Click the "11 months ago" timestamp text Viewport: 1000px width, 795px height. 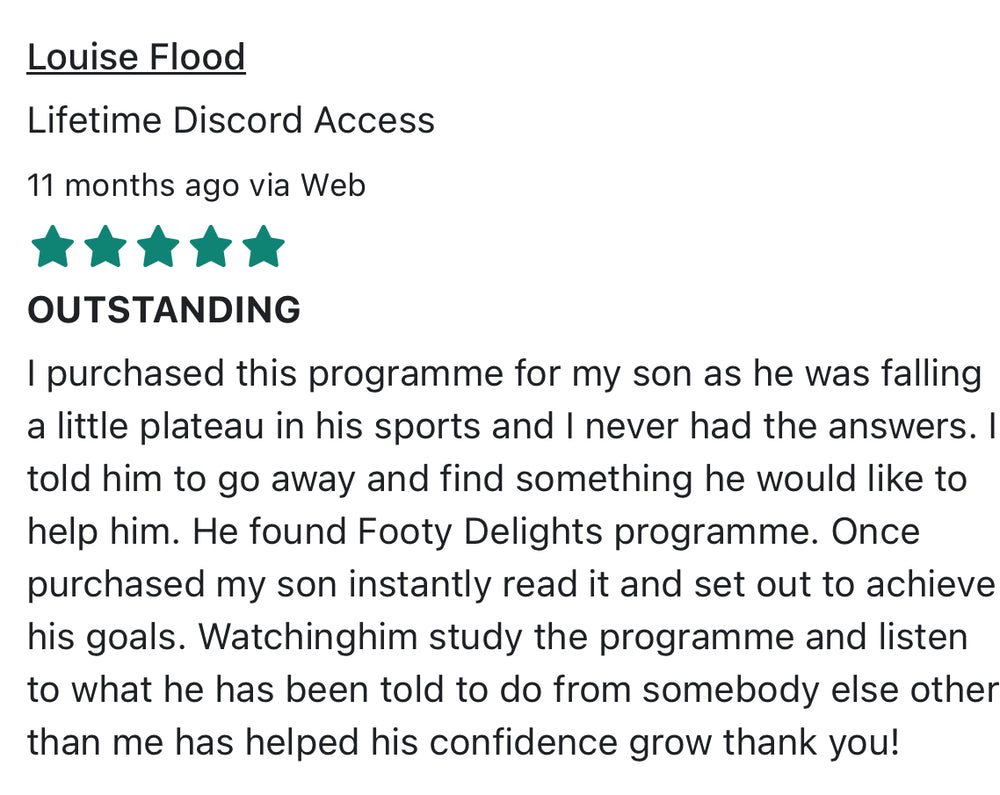click(x=133, y=185)
